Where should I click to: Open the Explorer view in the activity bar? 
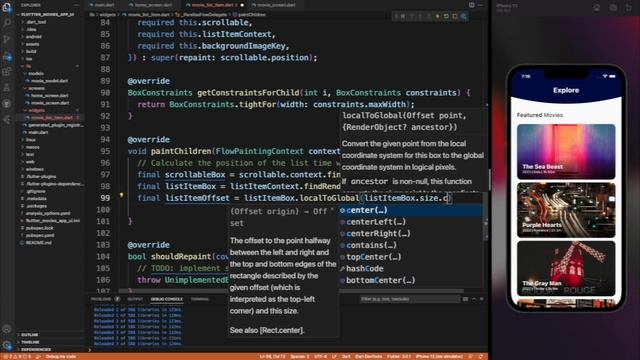7,7
